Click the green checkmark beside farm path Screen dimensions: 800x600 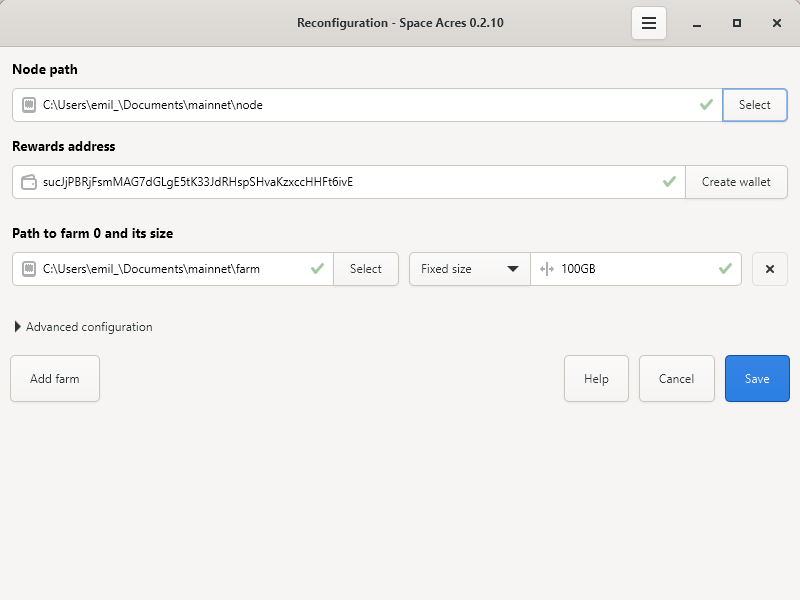click(x=317, y=269)
